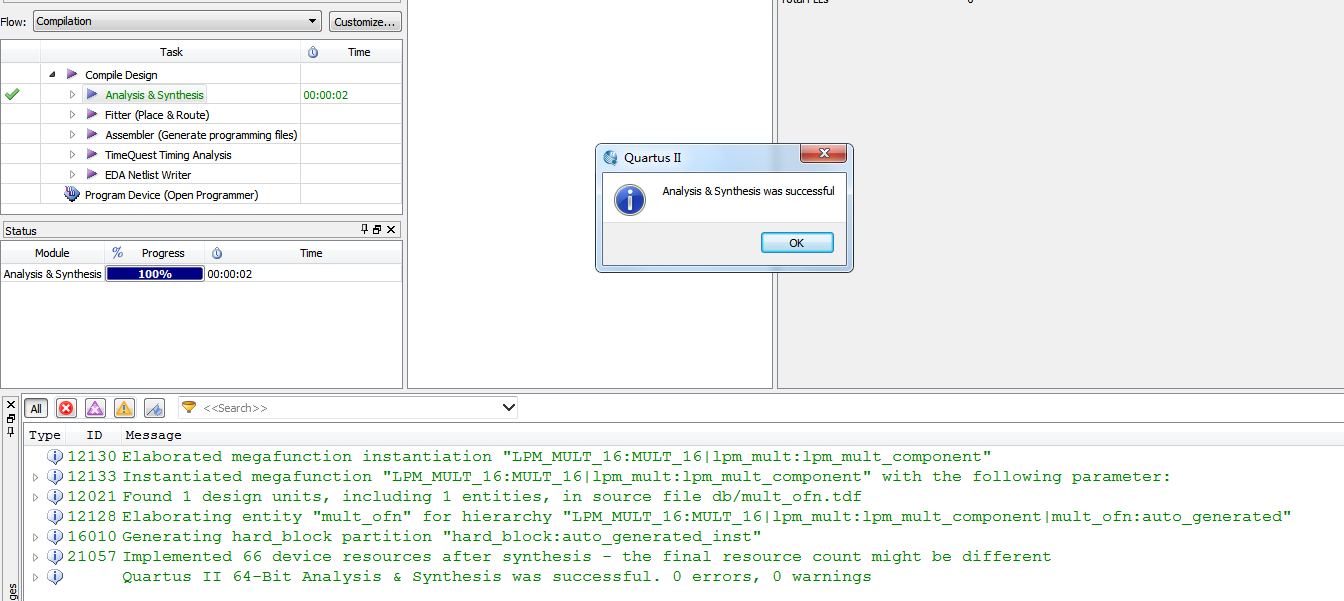Click the TimeQuest Timing Analysis play icon
1344x601 pixels.
pos(92,155)
